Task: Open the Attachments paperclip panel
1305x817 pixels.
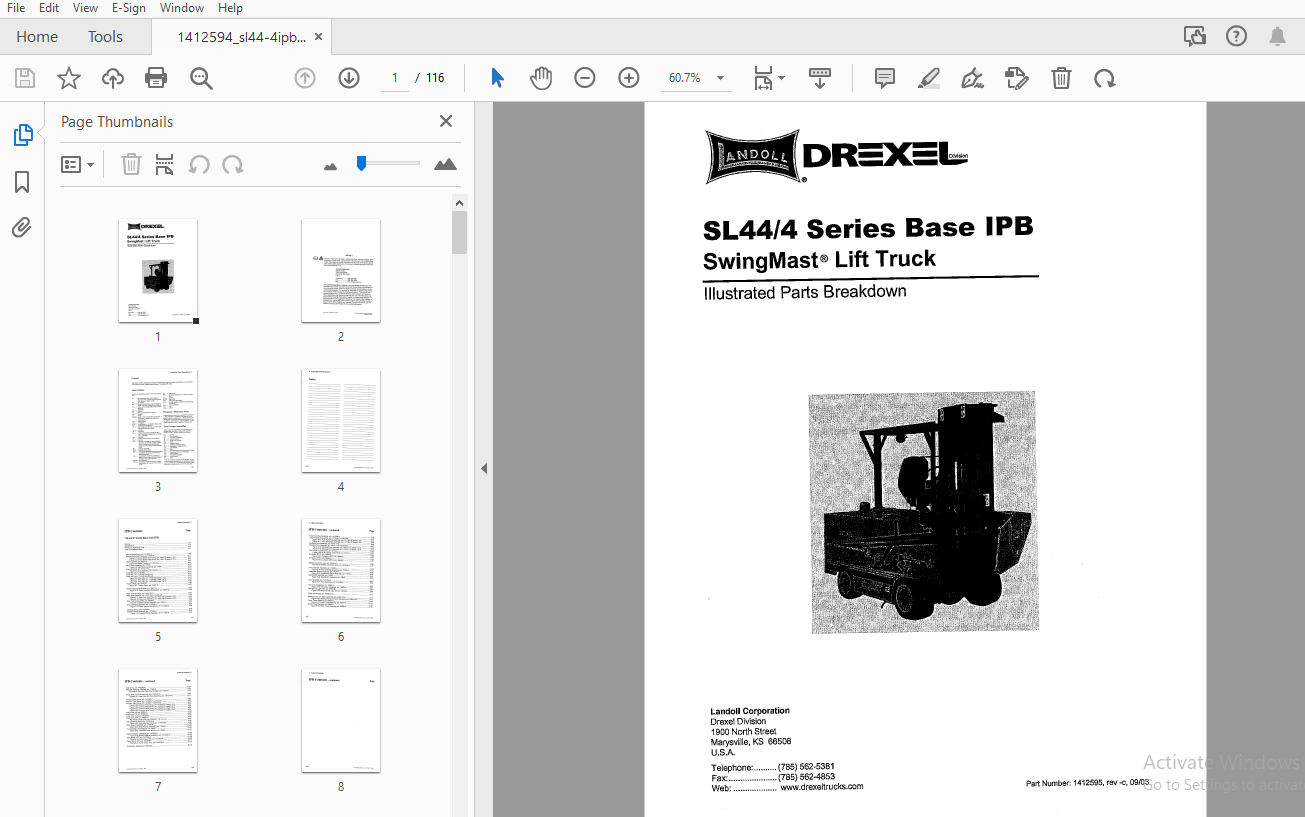Action: point(22,228)
